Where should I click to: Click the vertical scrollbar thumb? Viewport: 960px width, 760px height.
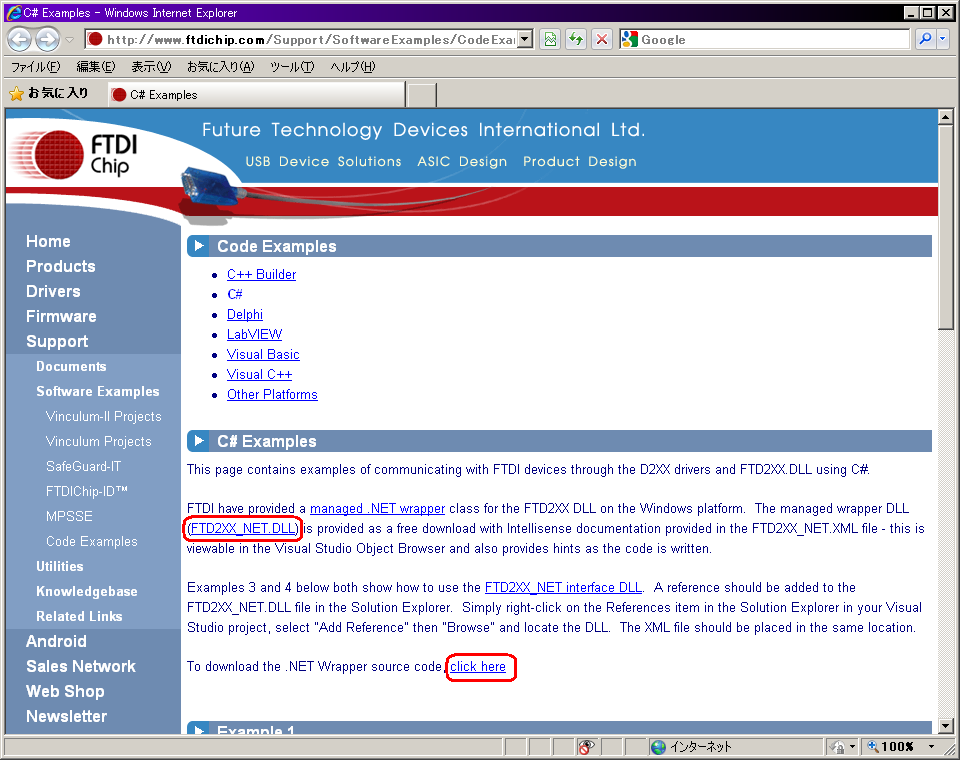point(945,227)
